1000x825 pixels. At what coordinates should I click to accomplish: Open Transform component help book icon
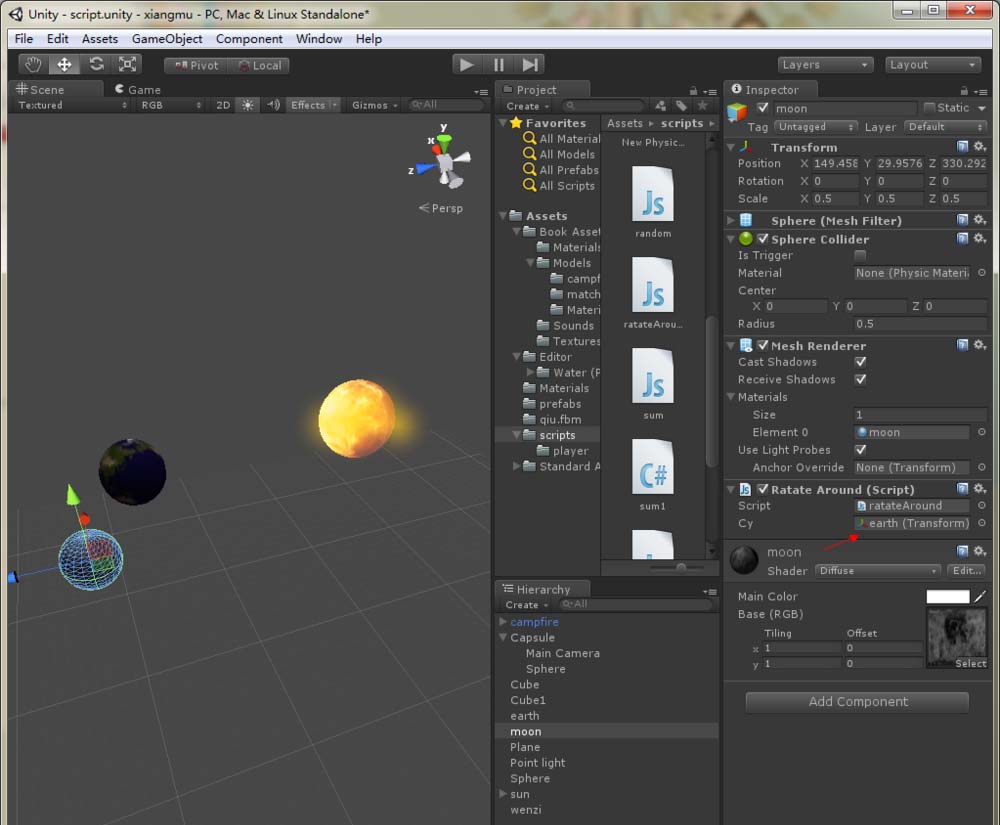(x=962, y=147)
